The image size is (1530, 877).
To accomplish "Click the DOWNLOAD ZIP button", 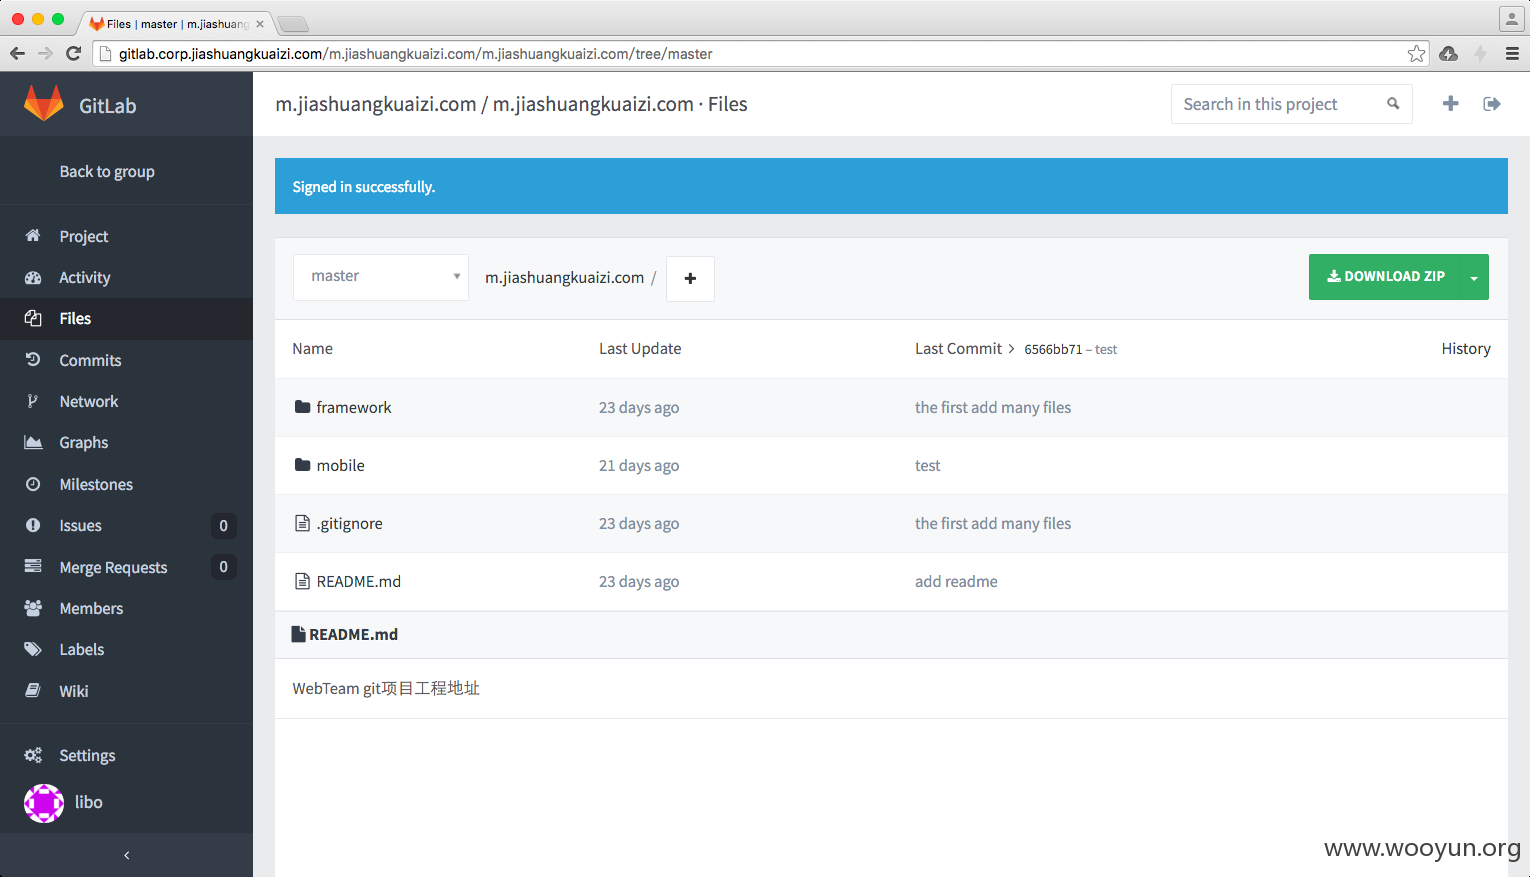I will (x=1385, y=277).
